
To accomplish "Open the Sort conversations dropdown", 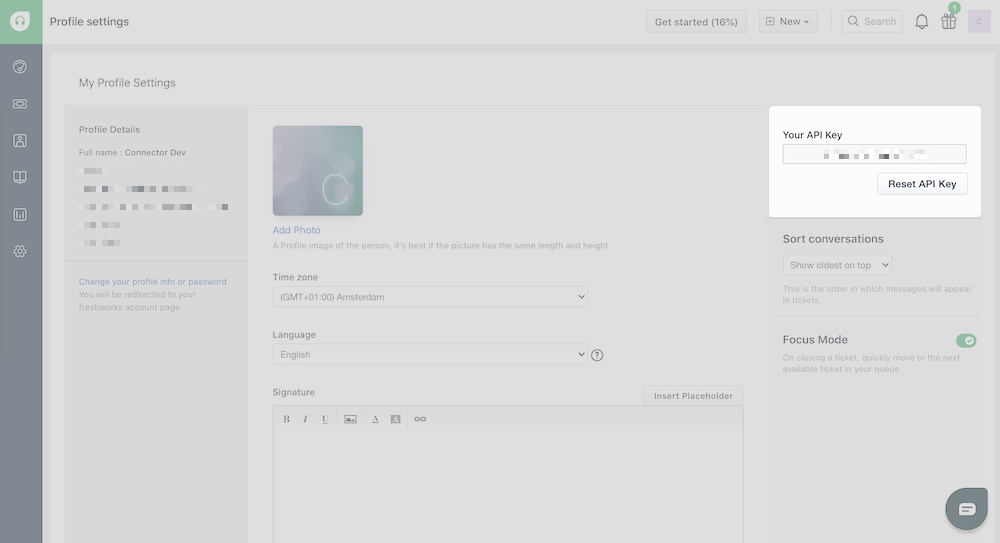I will 836,265.
